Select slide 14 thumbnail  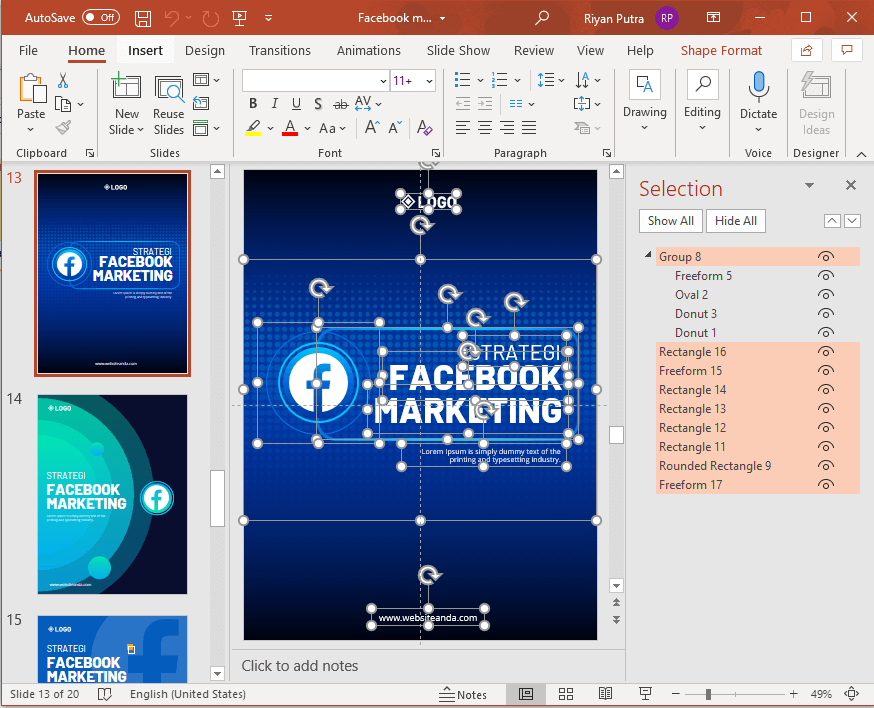pos(113,494)
